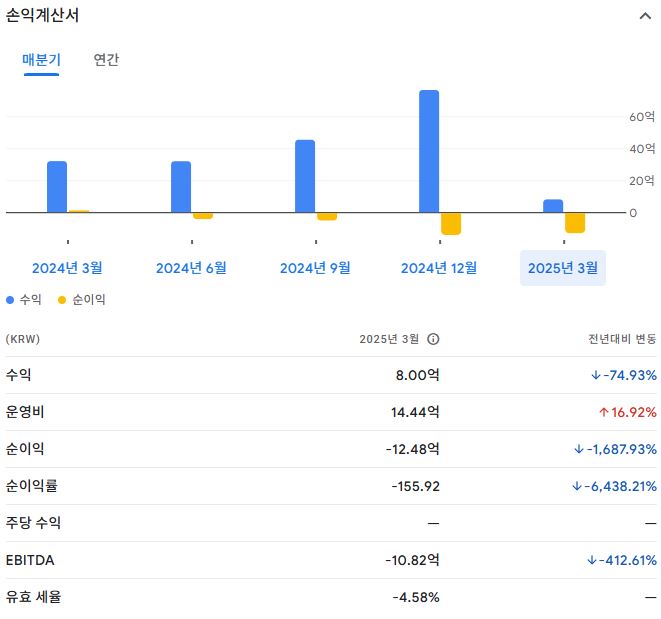
Task: Click the yellow 순이익 legend dot
Action: point(62,300)
